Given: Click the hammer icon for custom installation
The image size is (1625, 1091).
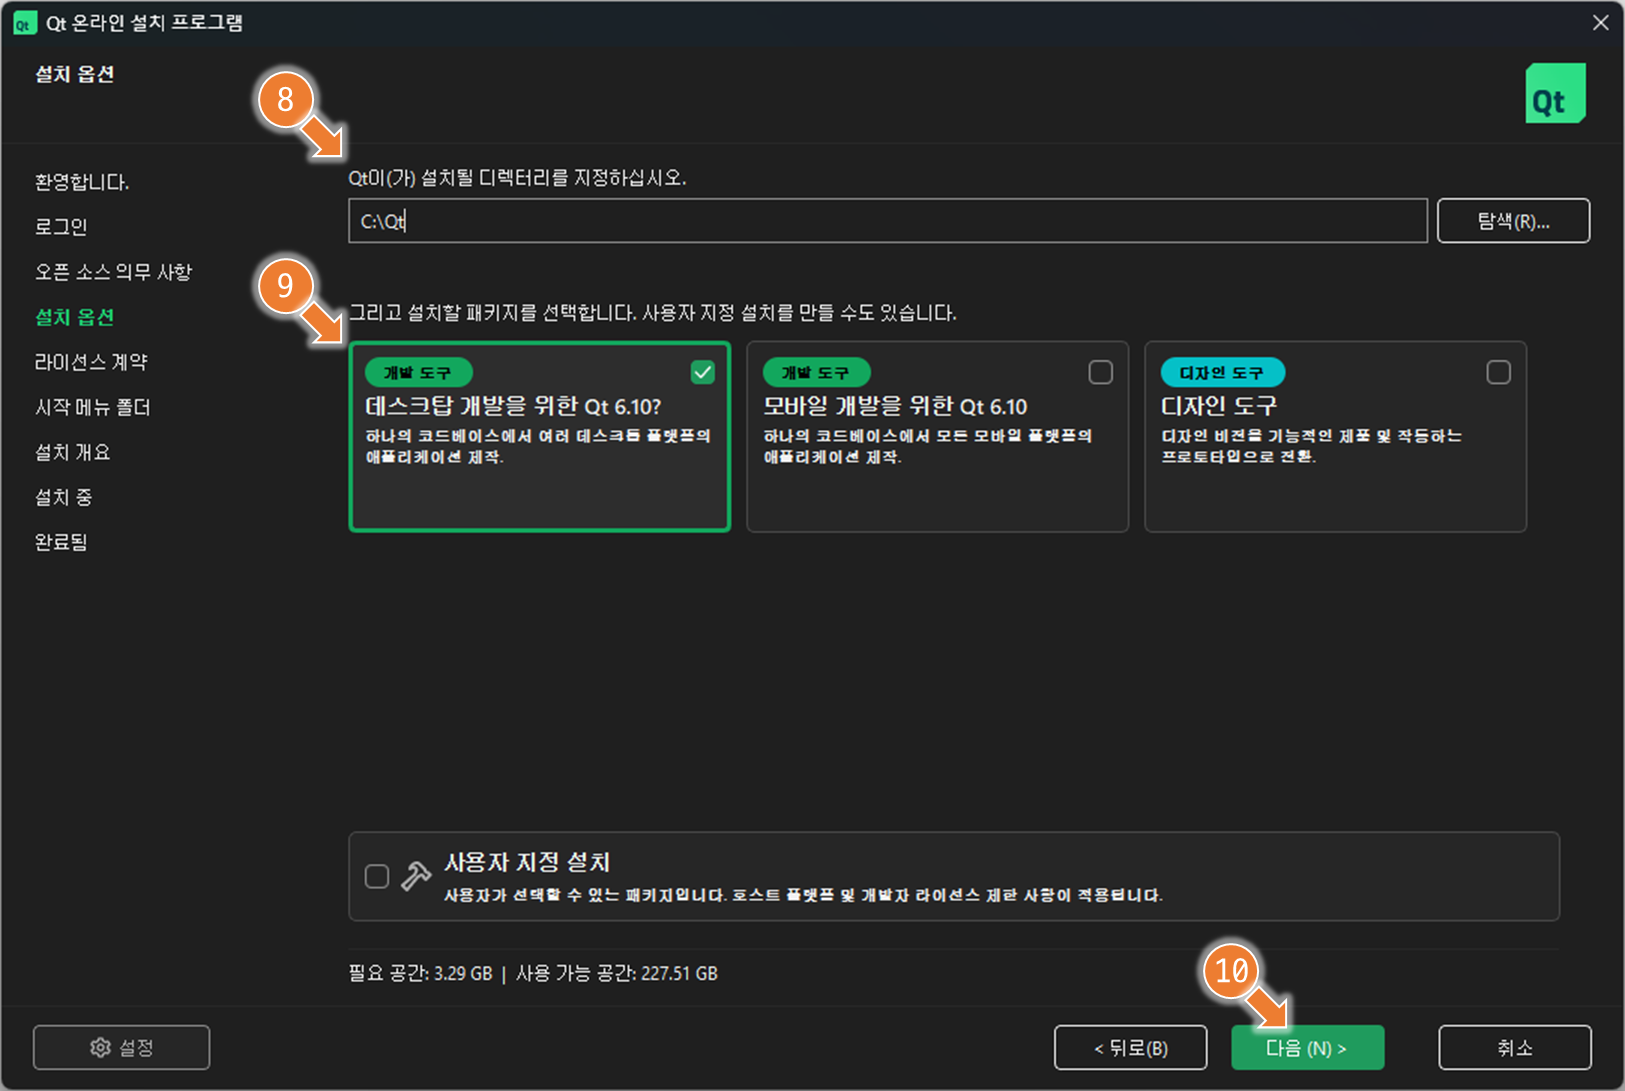Looking at the screenshot, I should [416, 876].
